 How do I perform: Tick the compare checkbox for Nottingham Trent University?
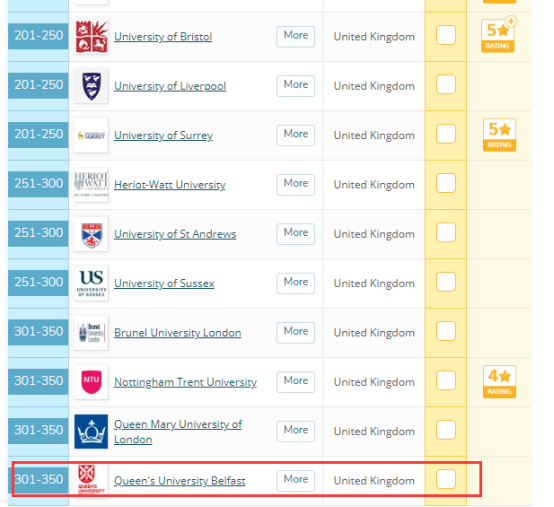pyautogui.click(x=446, y=381)
